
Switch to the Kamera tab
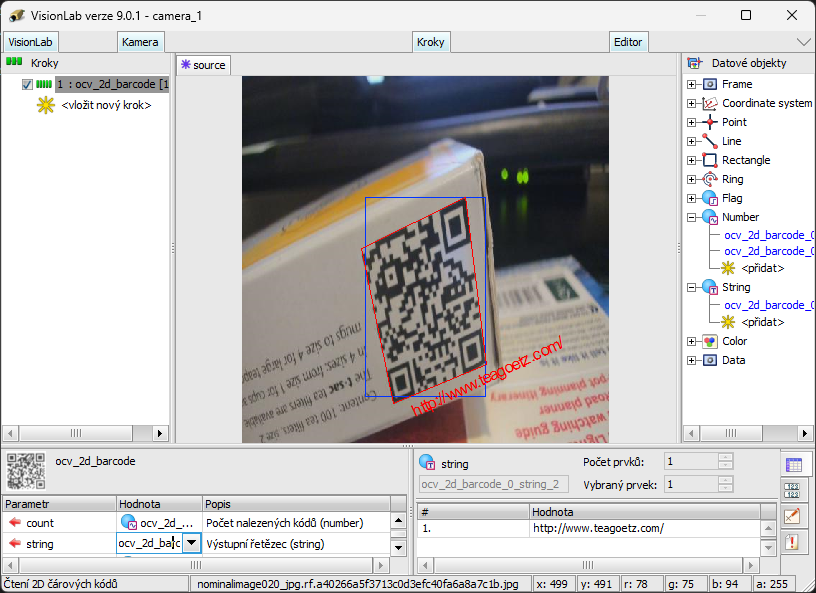click(140, 42)
